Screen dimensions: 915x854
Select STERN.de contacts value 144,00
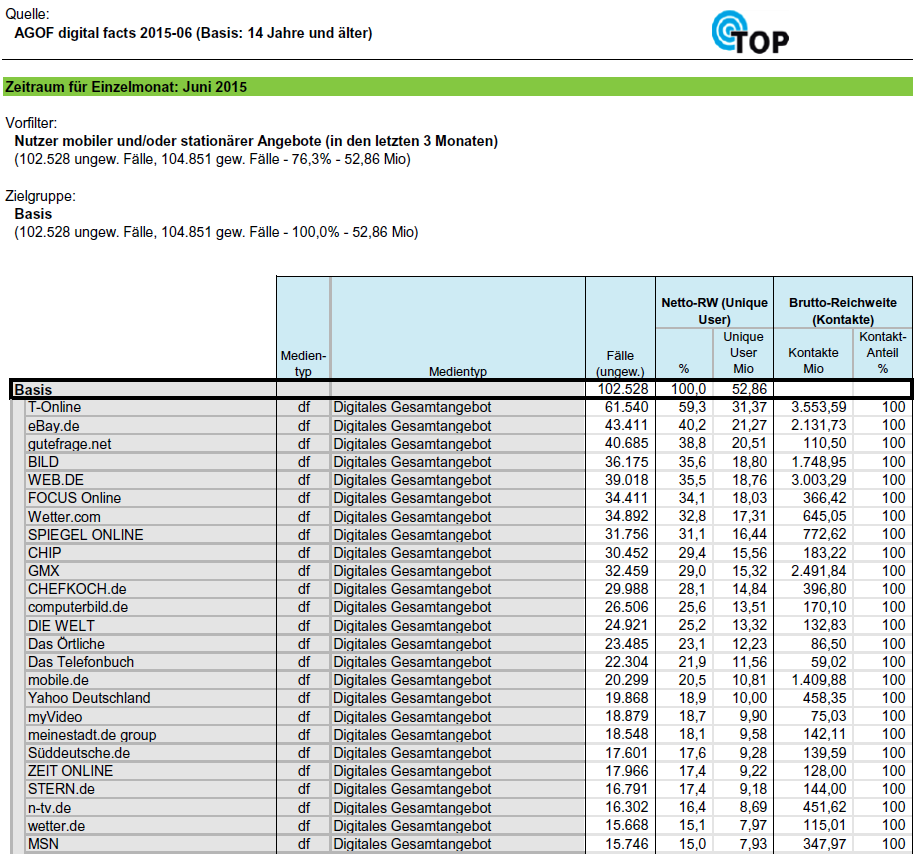coord(824,790)
